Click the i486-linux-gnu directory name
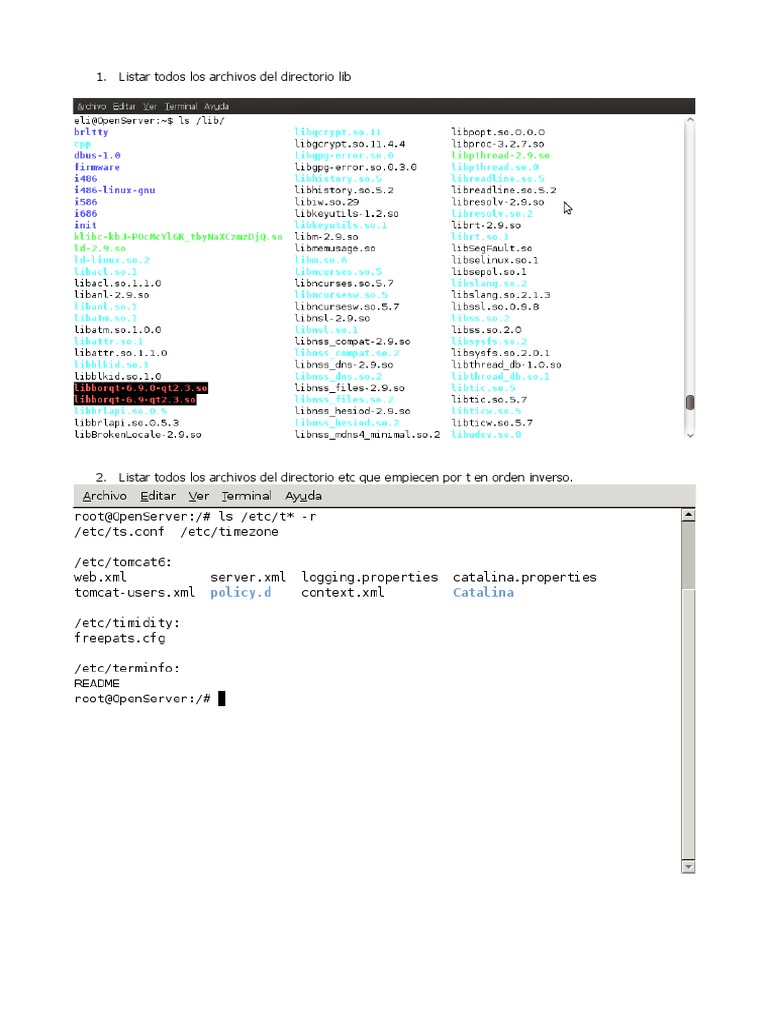Image resolution: width=768 pixels, height=1024 pixels. [114, 190]
